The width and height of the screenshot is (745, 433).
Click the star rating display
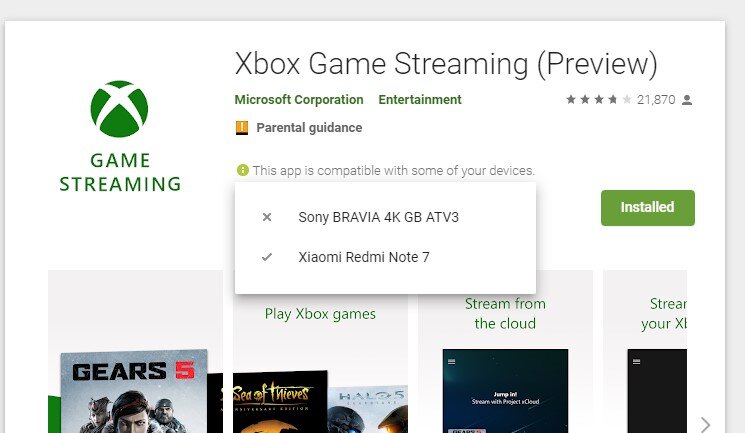tap(599, 99)
